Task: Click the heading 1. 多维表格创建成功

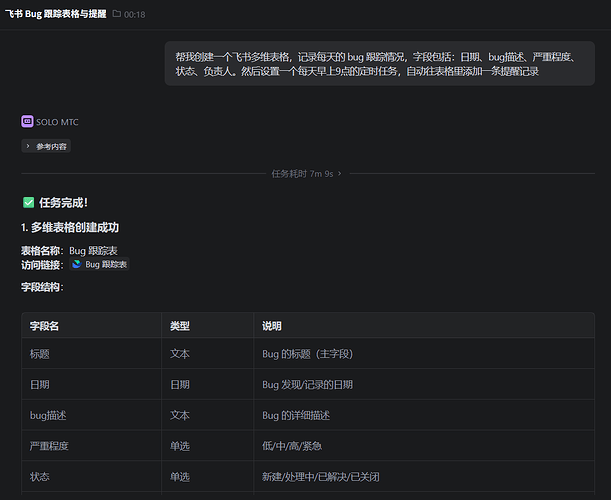Action: [70, 227]
